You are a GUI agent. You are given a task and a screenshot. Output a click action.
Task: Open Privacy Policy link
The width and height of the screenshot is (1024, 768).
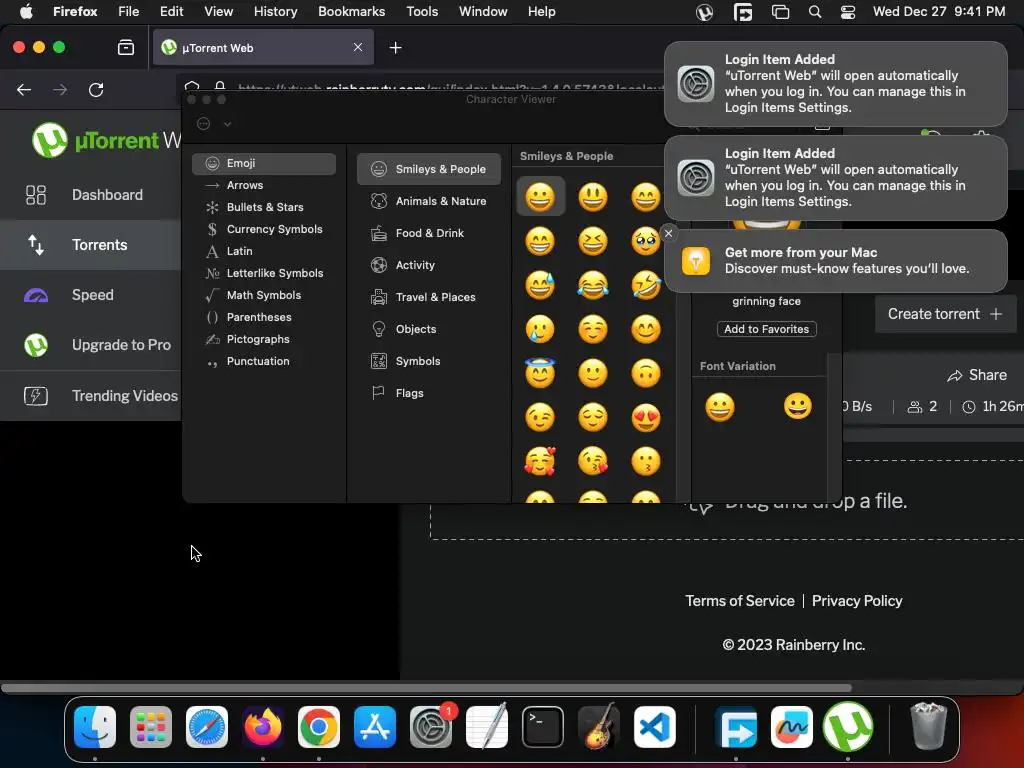tap(857, 601)
